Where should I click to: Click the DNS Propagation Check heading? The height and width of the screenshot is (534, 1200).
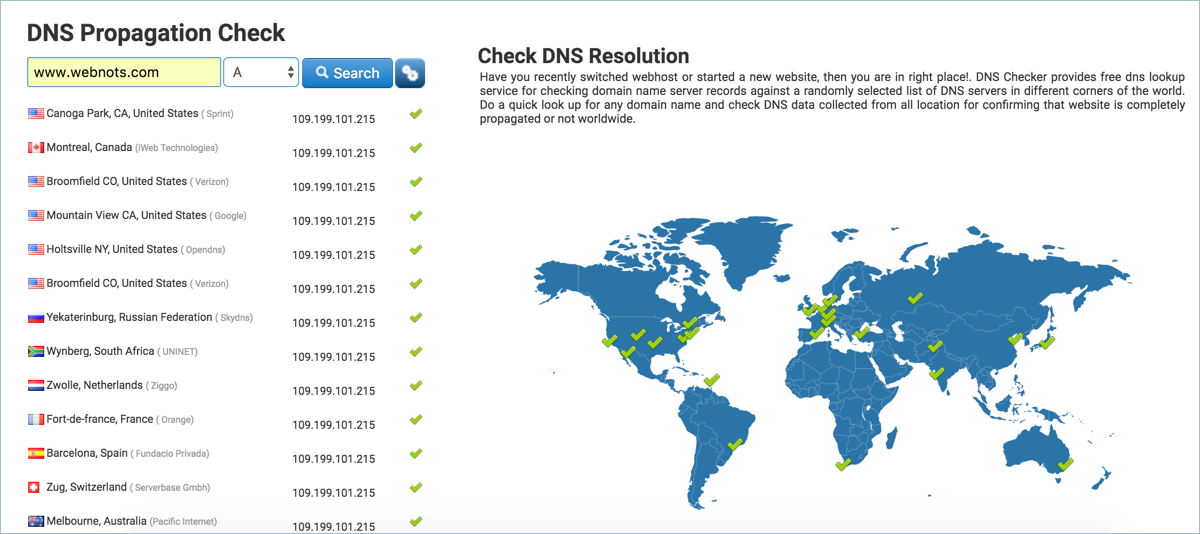click(156, 33)
